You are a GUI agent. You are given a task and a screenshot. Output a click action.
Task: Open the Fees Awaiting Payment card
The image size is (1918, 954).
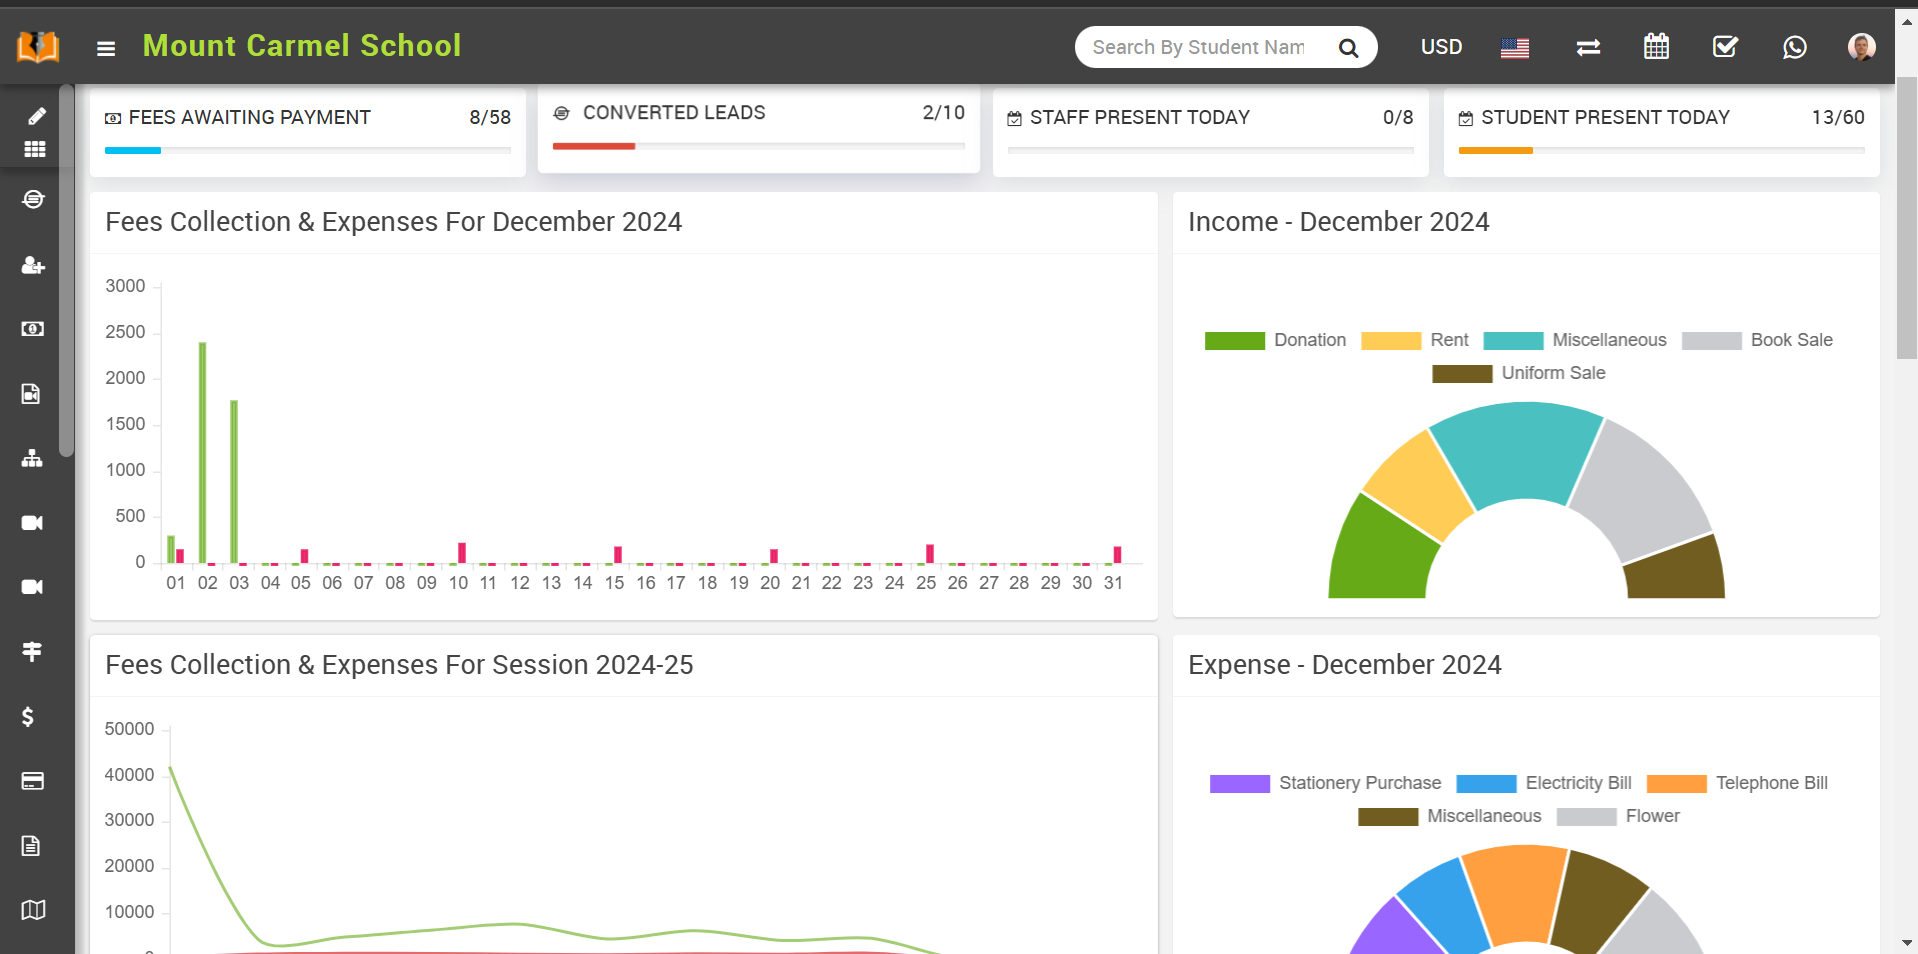[308, 131]
